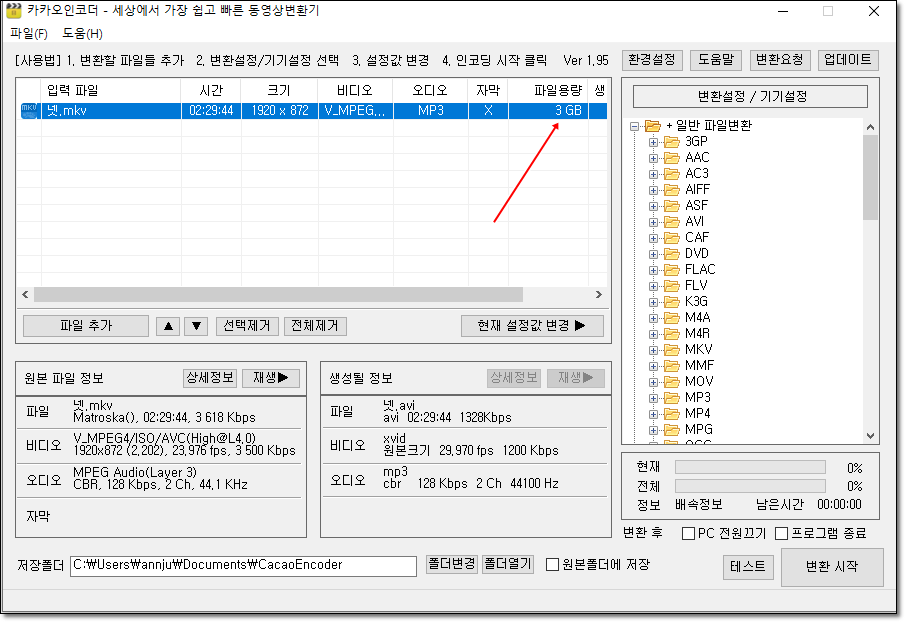This screenshot has width=905, height=622.
Task: Enable PC 전원끄기 after conversion
Action: [688, 534]
